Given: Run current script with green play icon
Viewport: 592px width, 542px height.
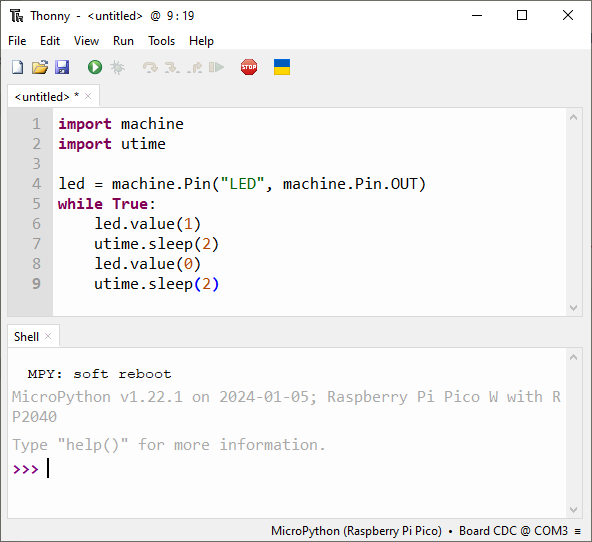Looking at the screenshot, I should 95,67.
